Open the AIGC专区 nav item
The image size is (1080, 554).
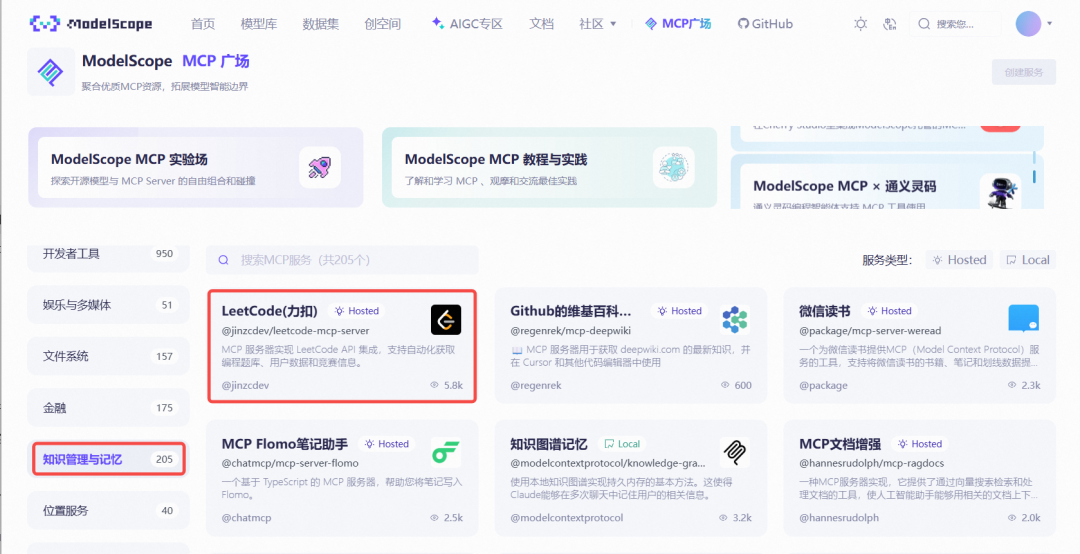point(467,24)
